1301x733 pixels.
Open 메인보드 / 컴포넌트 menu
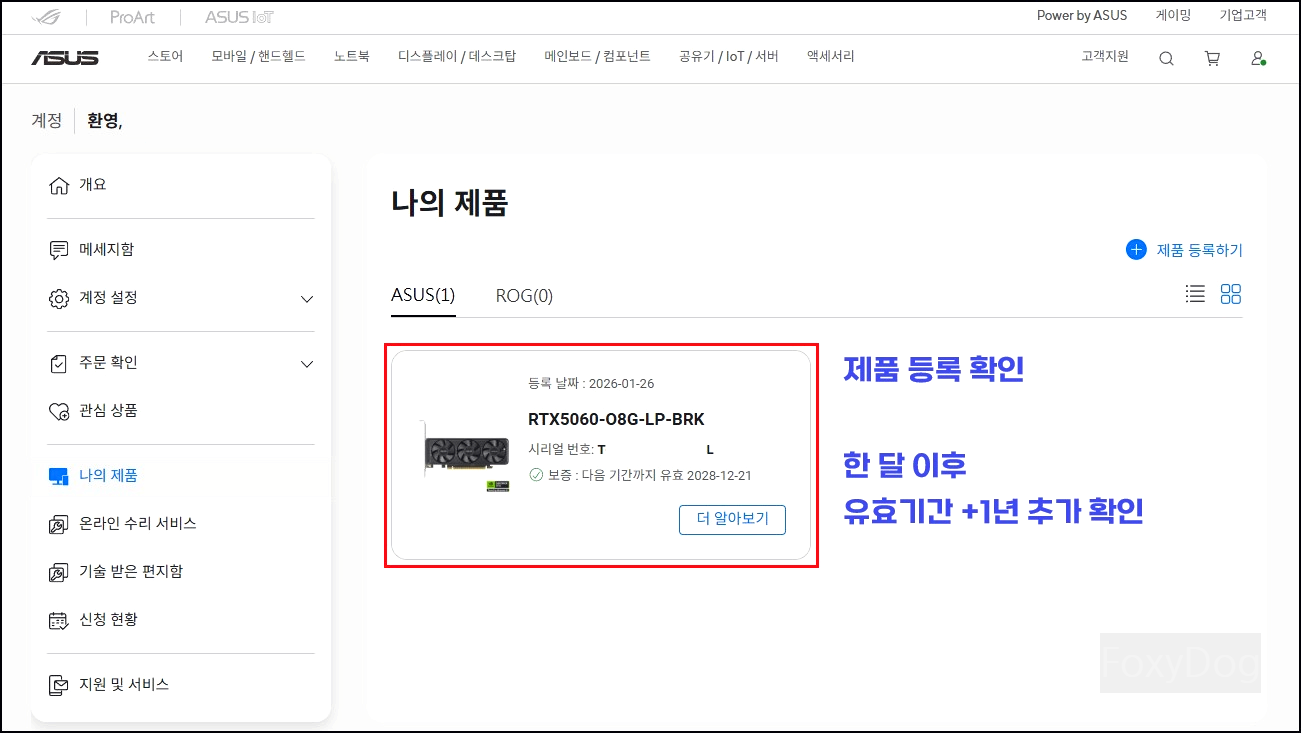pos(597,57)
